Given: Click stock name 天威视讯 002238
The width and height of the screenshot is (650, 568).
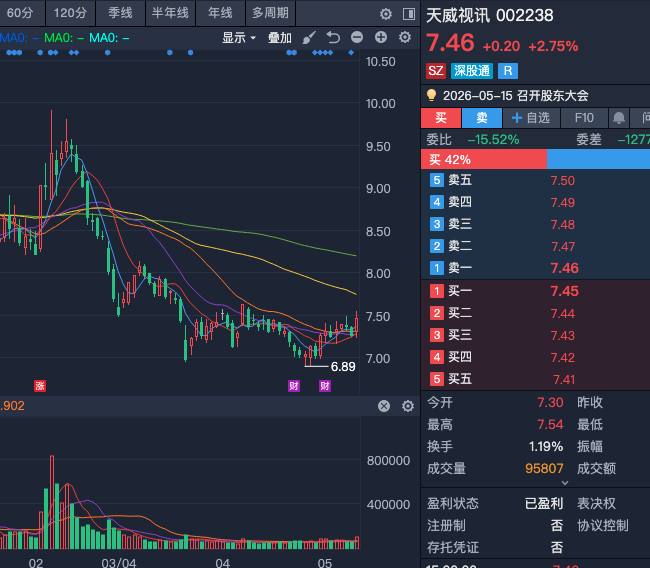Looking at the screenshot, I should [x=490, y=15].
